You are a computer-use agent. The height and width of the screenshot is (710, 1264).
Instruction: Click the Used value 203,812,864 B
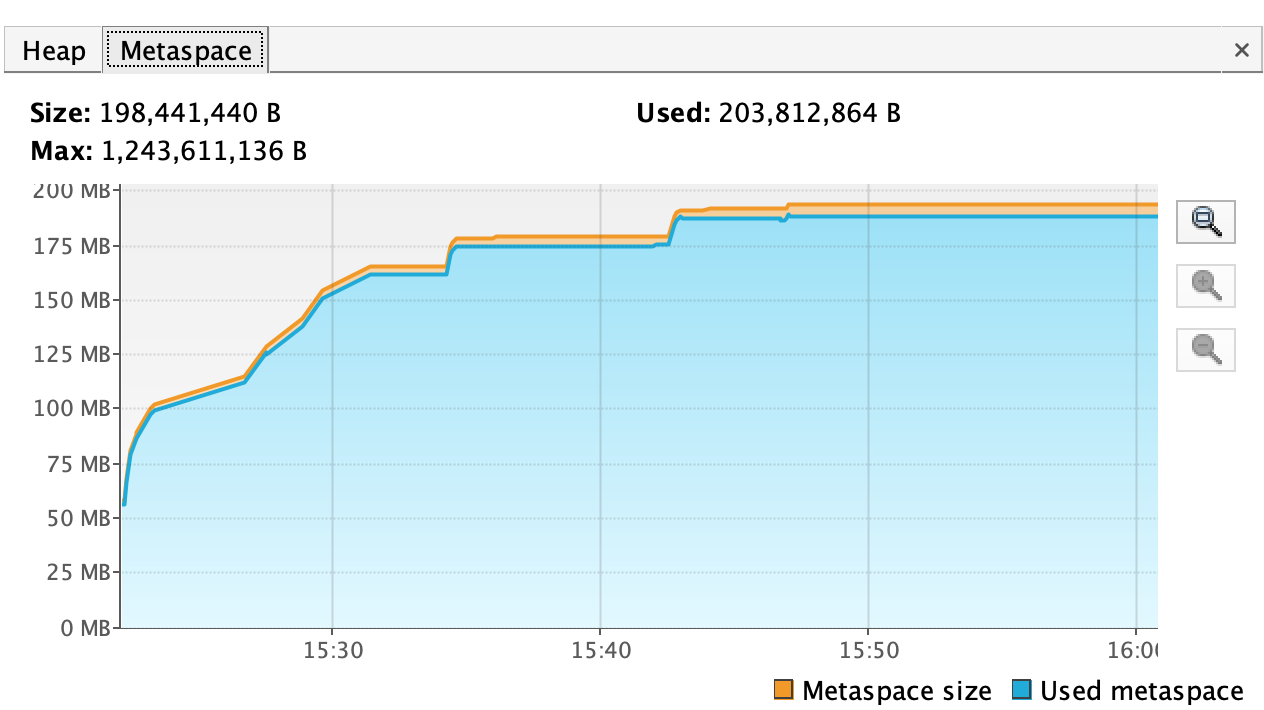tap(808, 113)
